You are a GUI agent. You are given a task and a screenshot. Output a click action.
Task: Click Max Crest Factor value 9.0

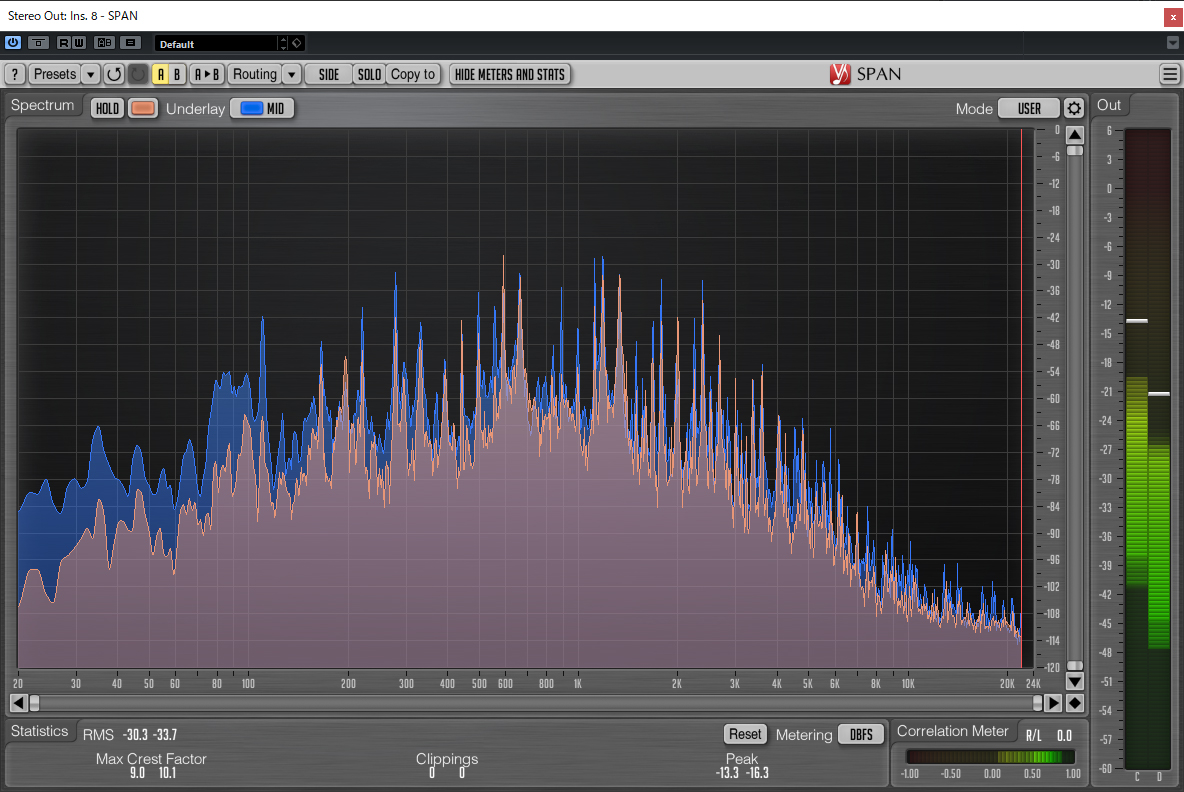click(x=137, y=773)
